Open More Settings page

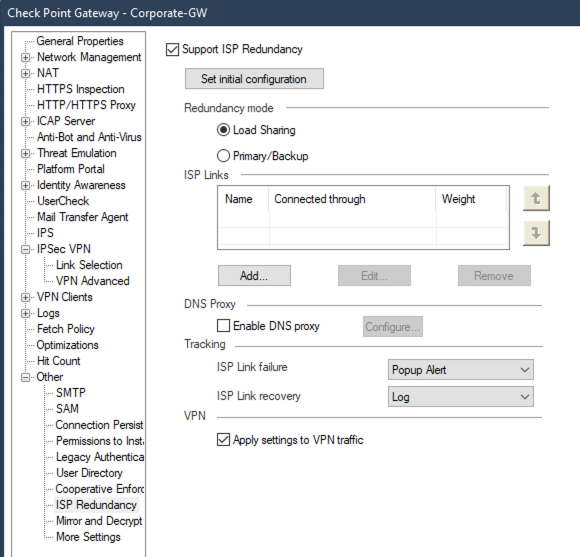click(x=88, y=537)
